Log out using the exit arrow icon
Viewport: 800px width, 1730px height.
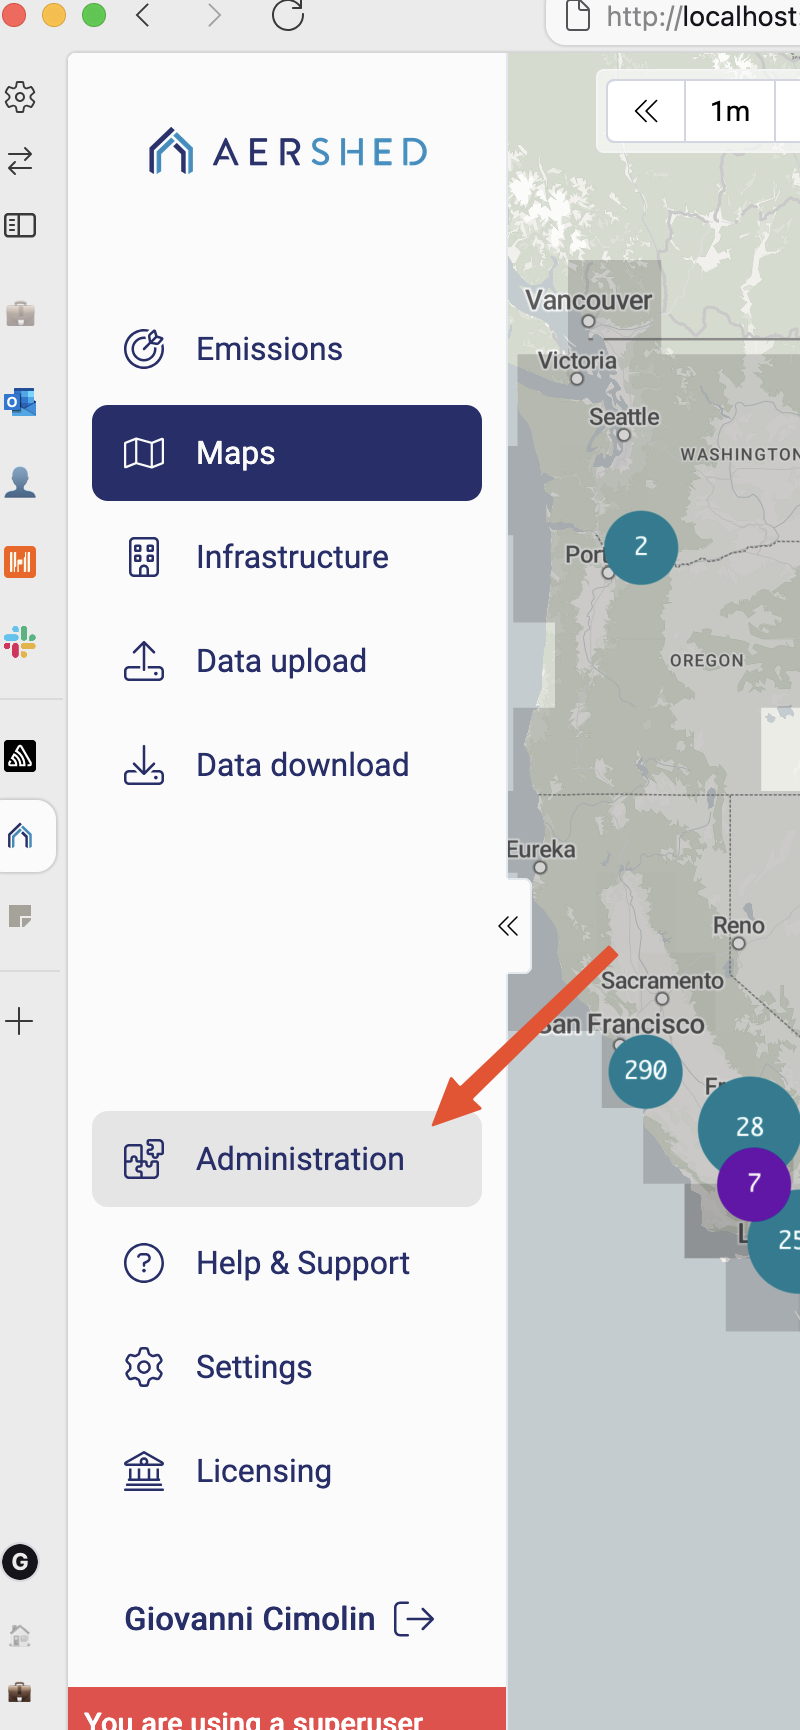click(414, 1618)
